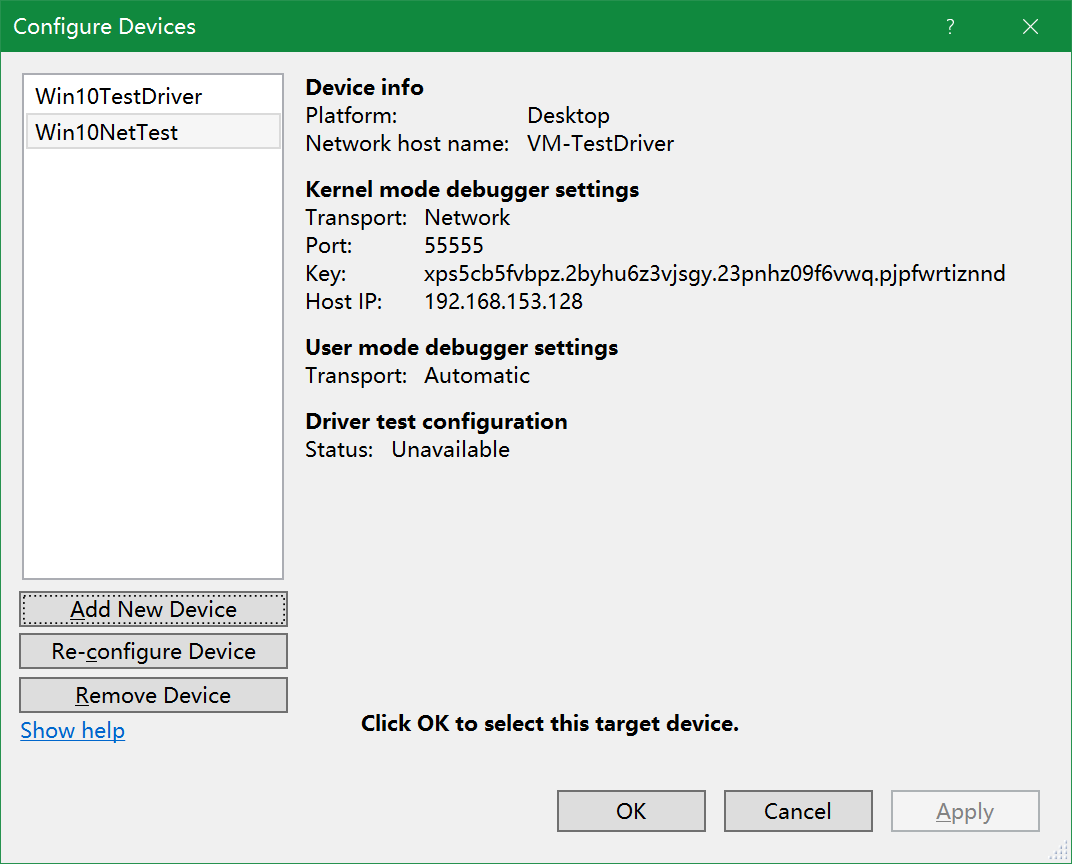Click the Re-configure Device button
This screenshot has height=864, width=1072.
point(152,651)
